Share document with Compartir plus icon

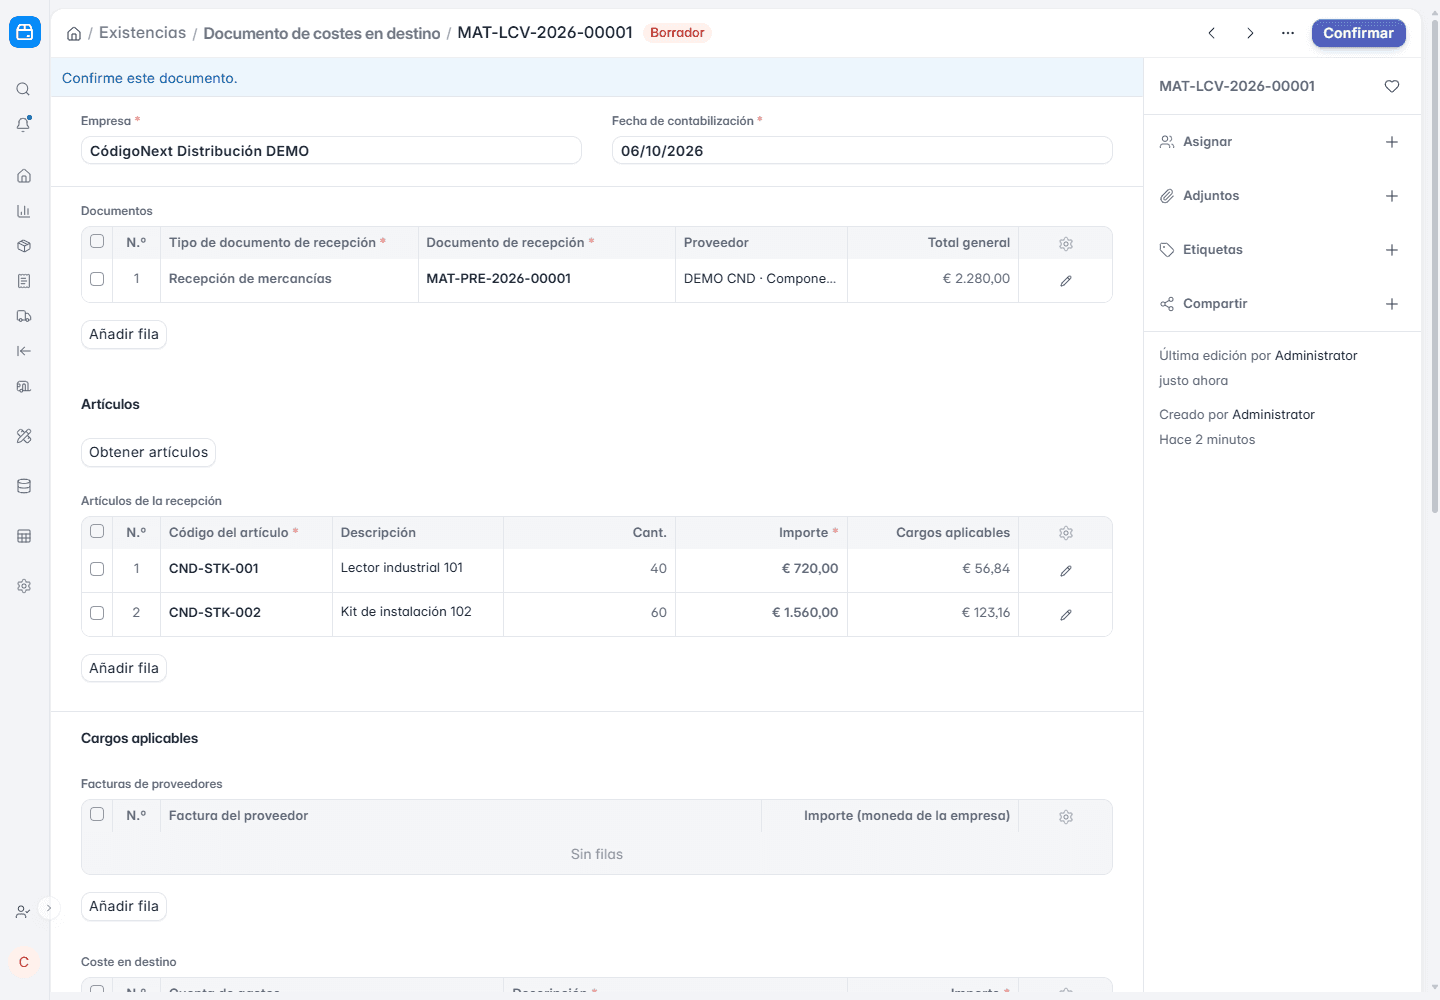pos(1392,304)
